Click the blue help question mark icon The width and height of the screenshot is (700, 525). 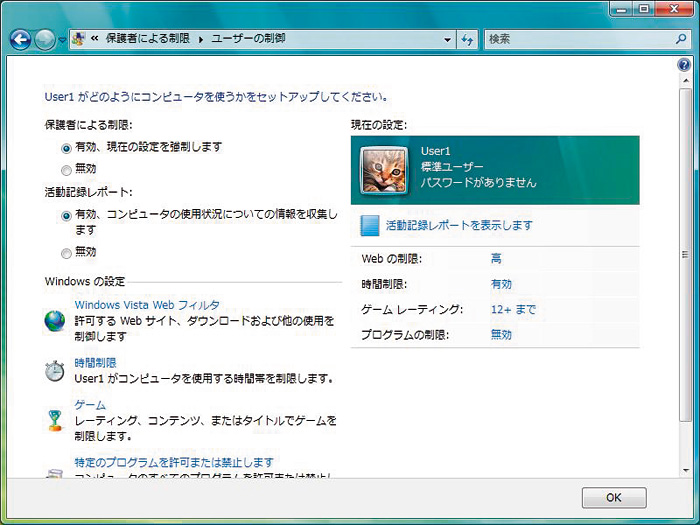(x=682, y=65)
